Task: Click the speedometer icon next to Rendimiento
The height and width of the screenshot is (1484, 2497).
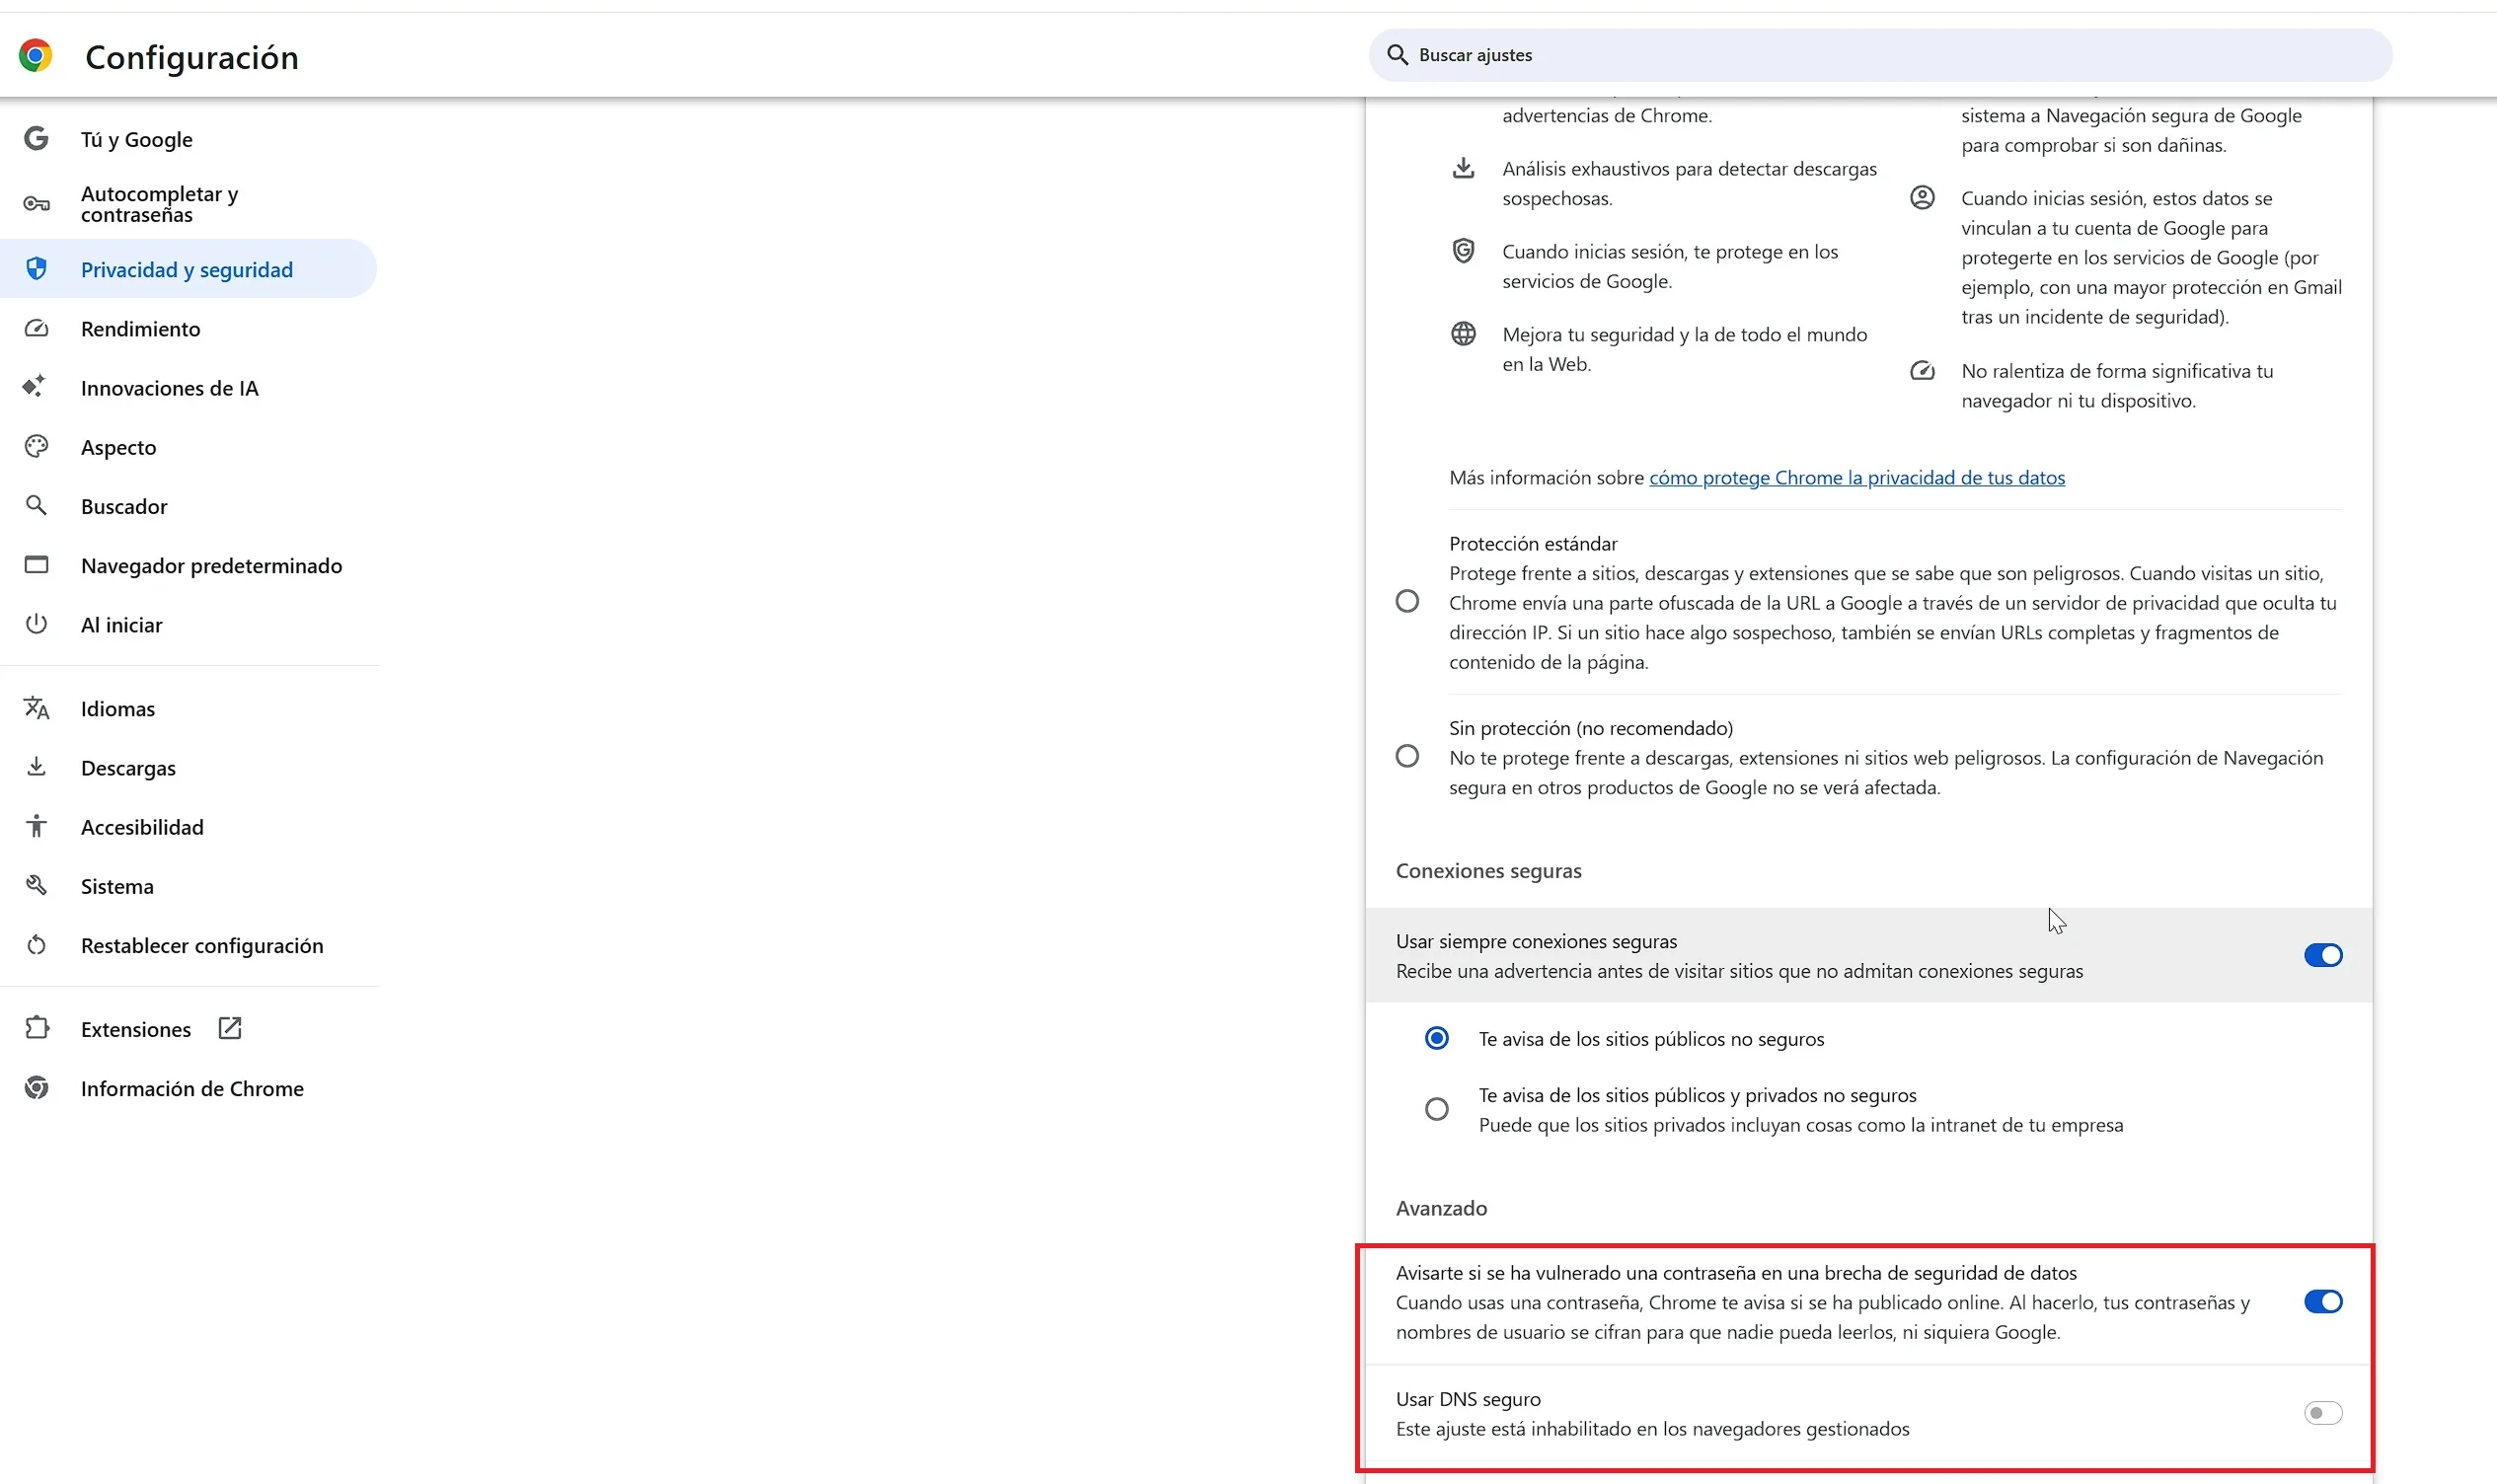Action: [x=36, y=329]
